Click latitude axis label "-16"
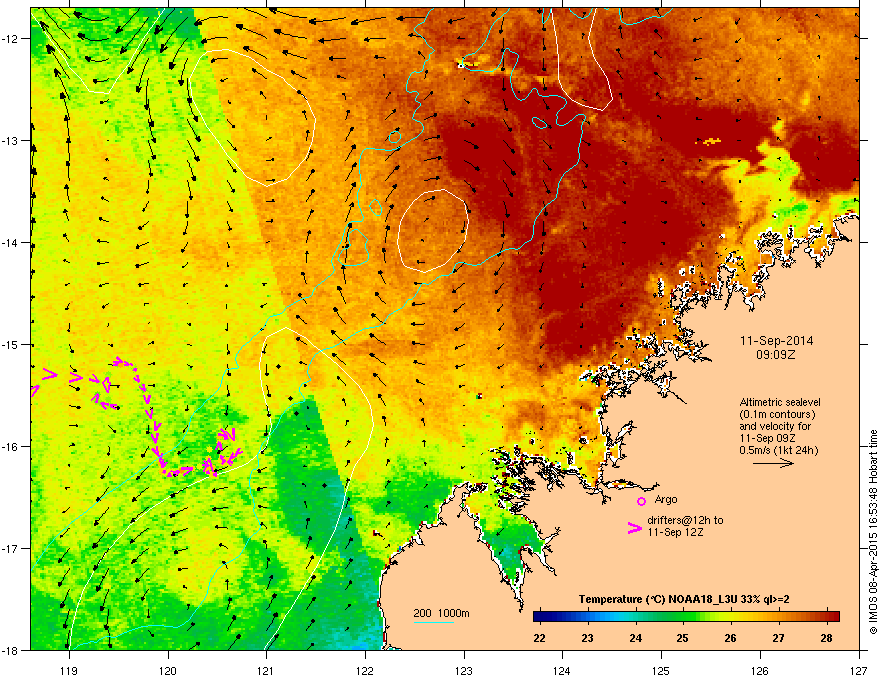 pyautogui.click(x=10, y=447)
